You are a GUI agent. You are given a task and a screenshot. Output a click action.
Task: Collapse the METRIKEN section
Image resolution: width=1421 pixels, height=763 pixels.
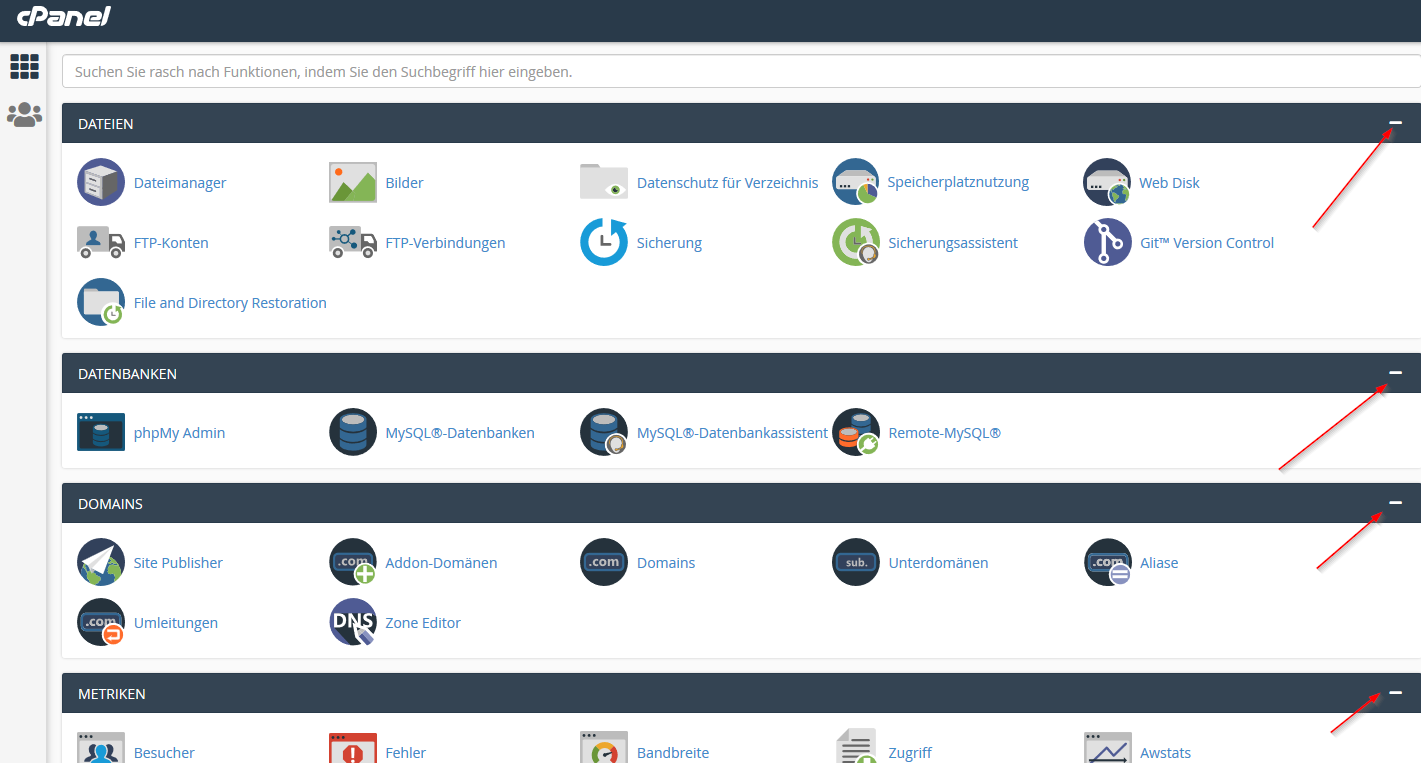pos(1395,693)
